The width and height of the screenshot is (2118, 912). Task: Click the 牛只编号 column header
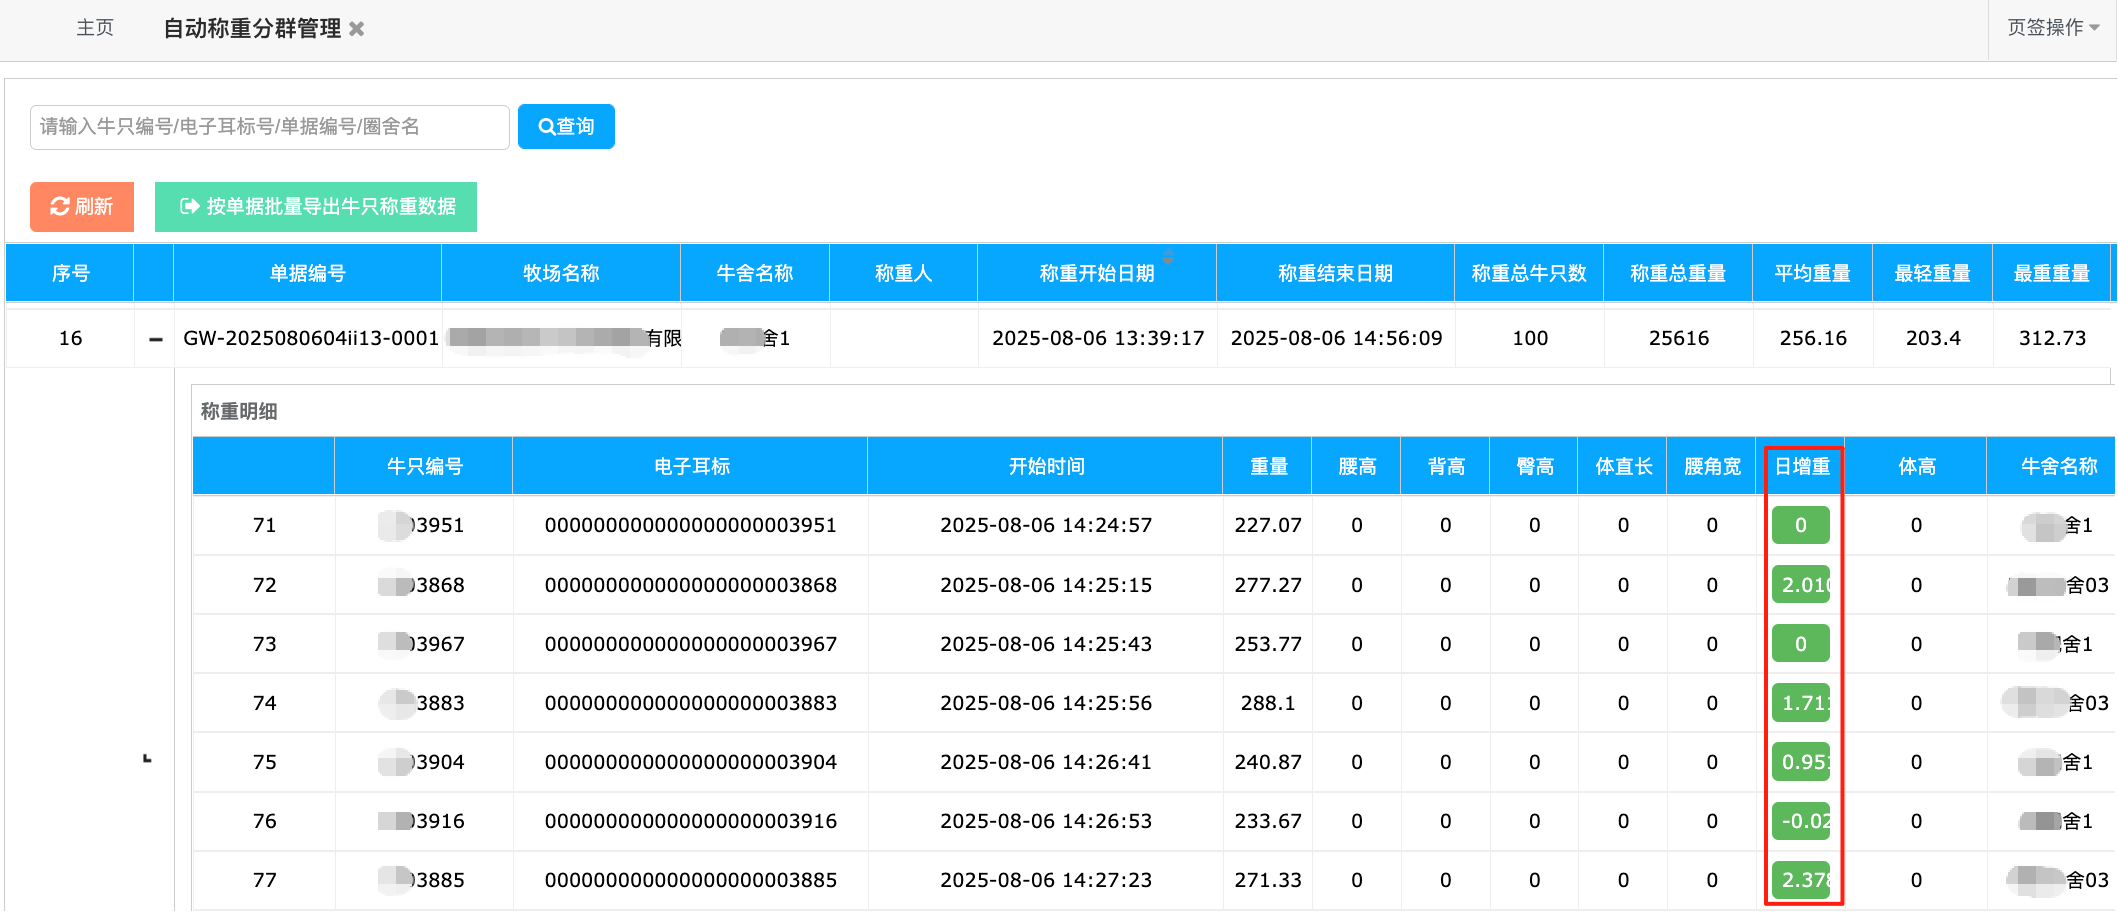[424, 466]
